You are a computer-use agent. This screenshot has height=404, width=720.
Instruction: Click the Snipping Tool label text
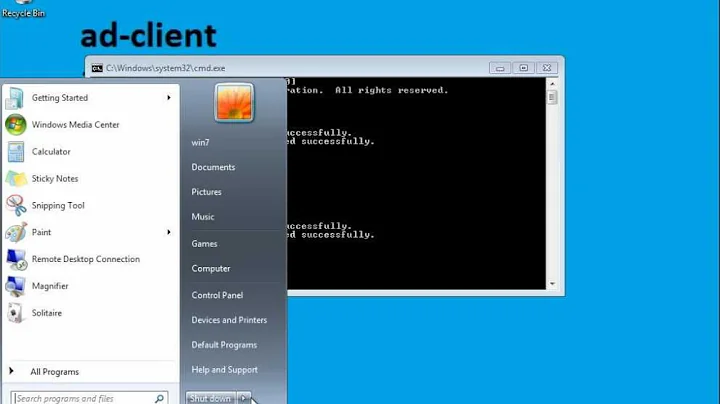tap(58, 205)
